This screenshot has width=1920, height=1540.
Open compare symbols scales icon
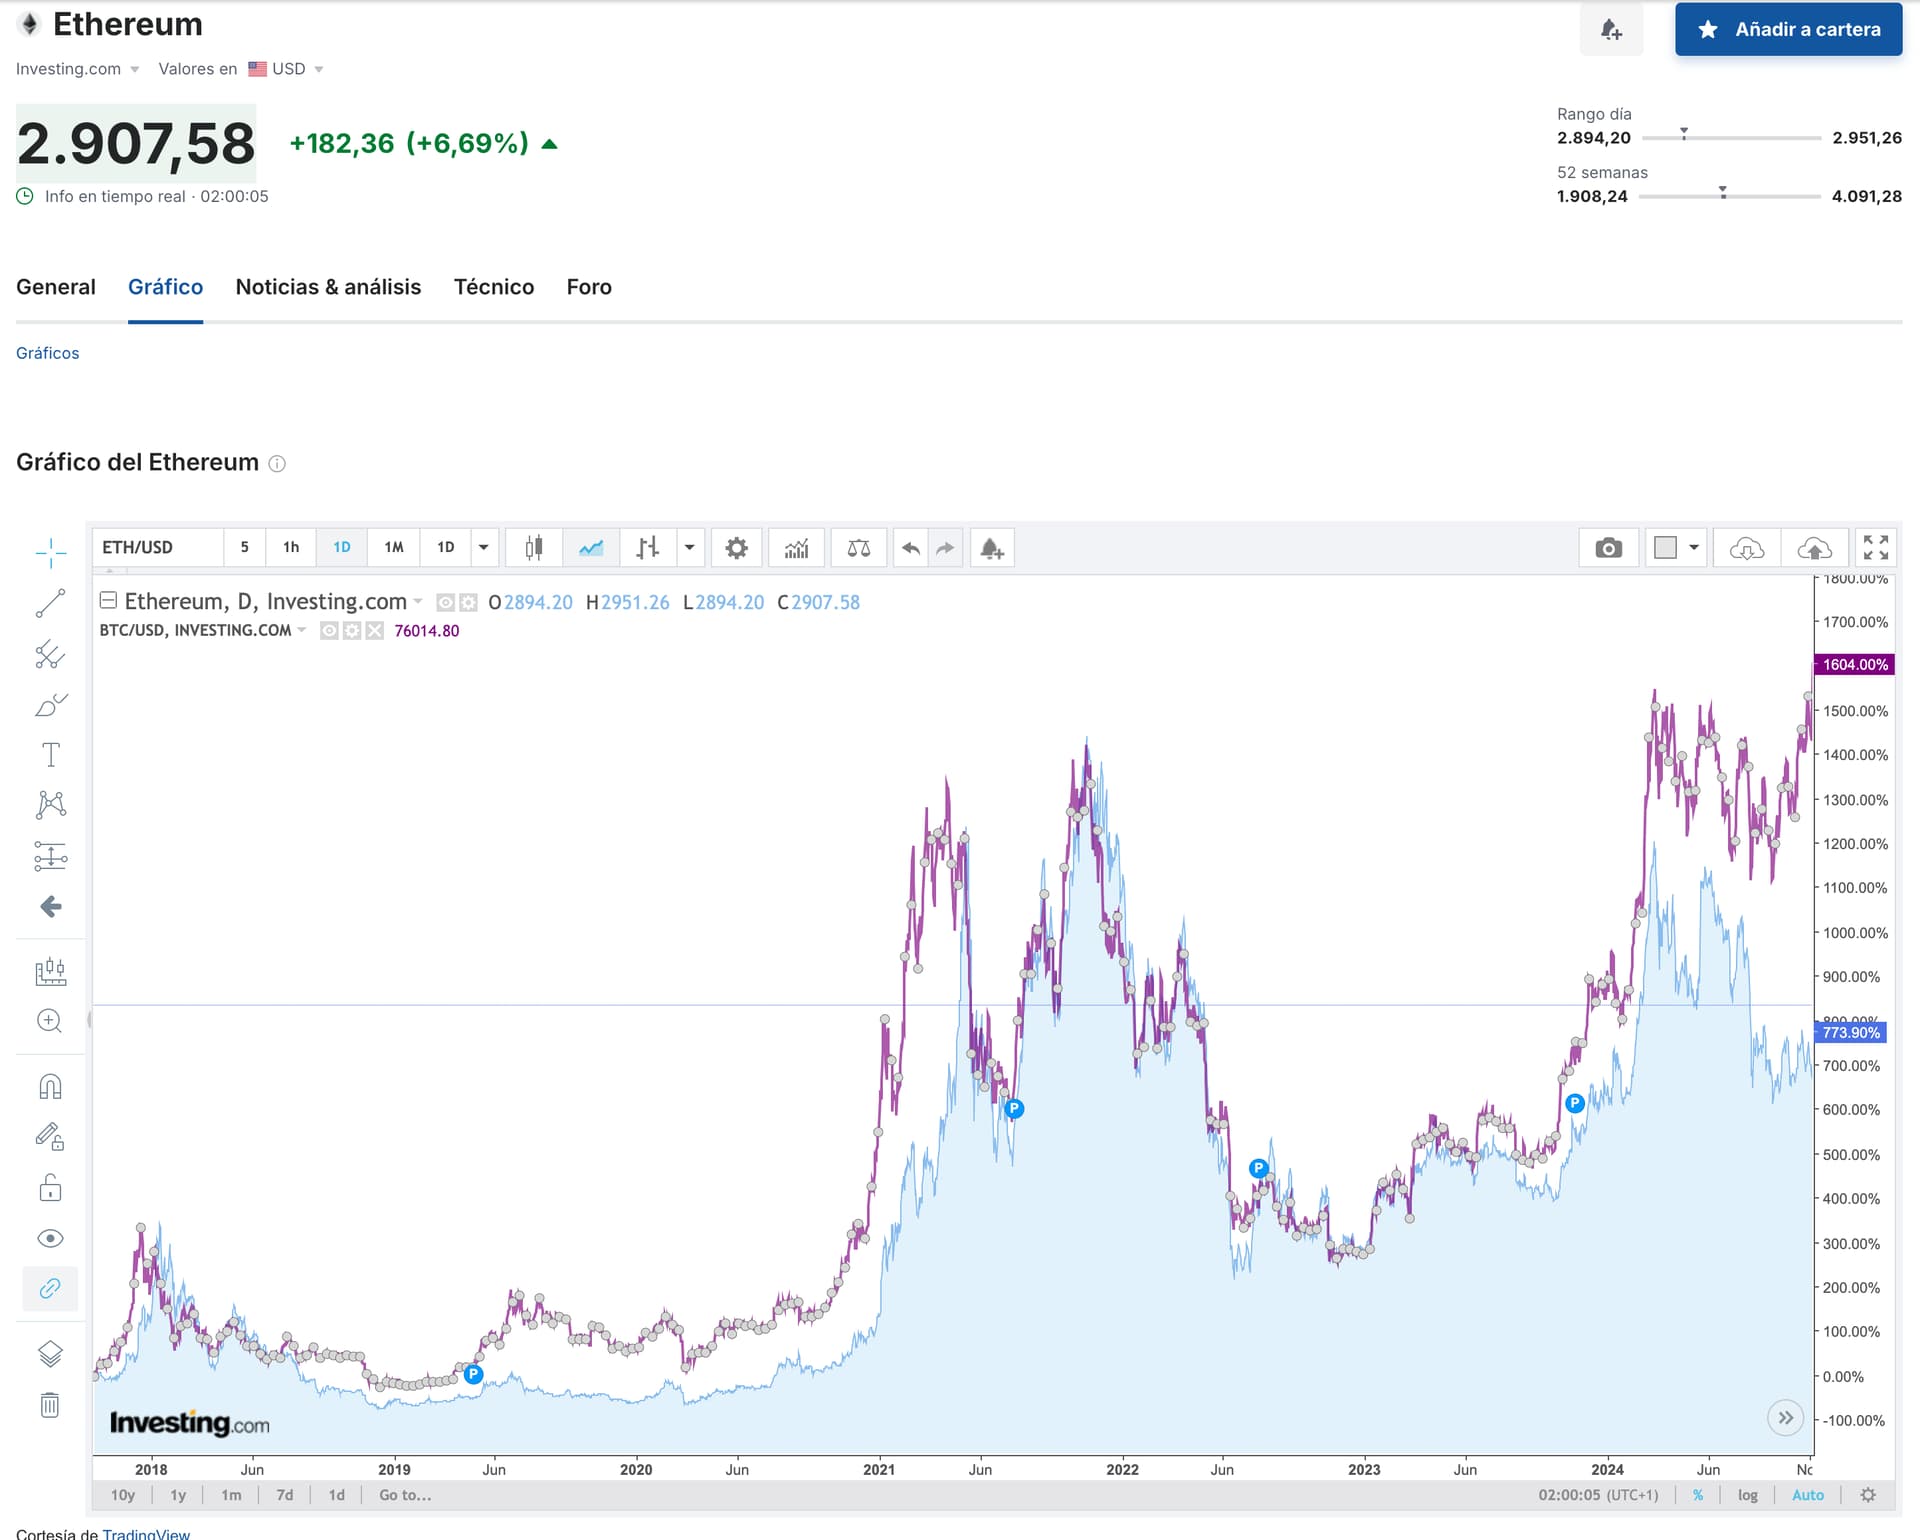click(859, 548)
